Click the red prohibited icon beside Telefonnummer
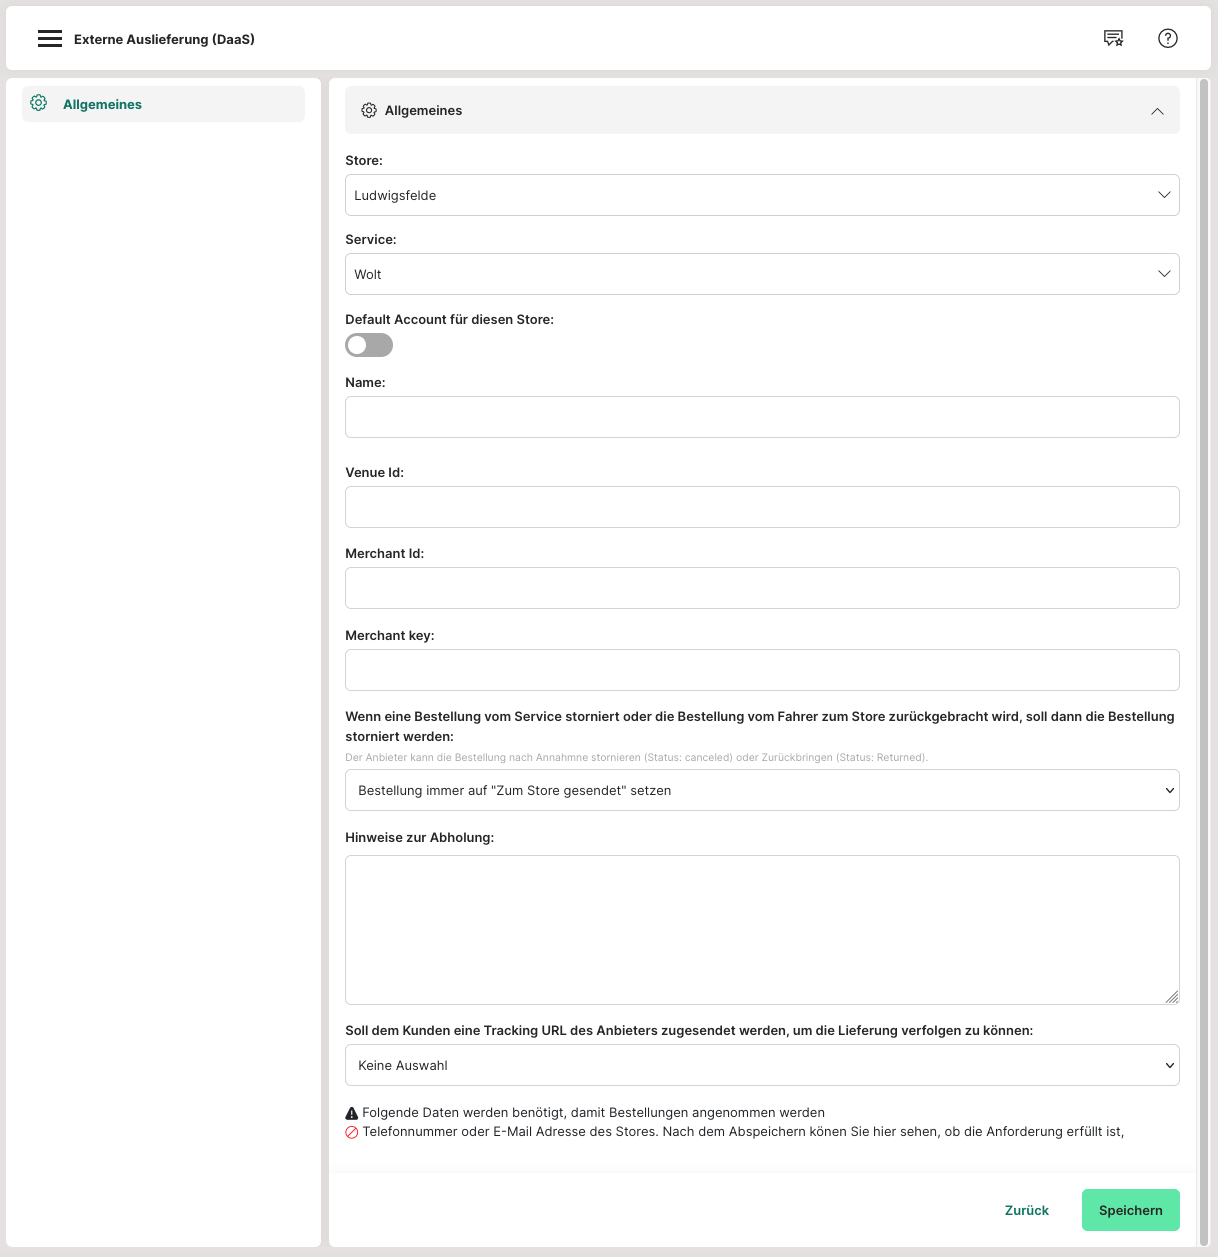This screenshot has height=1257, width=1218. tap(352, 1132)
